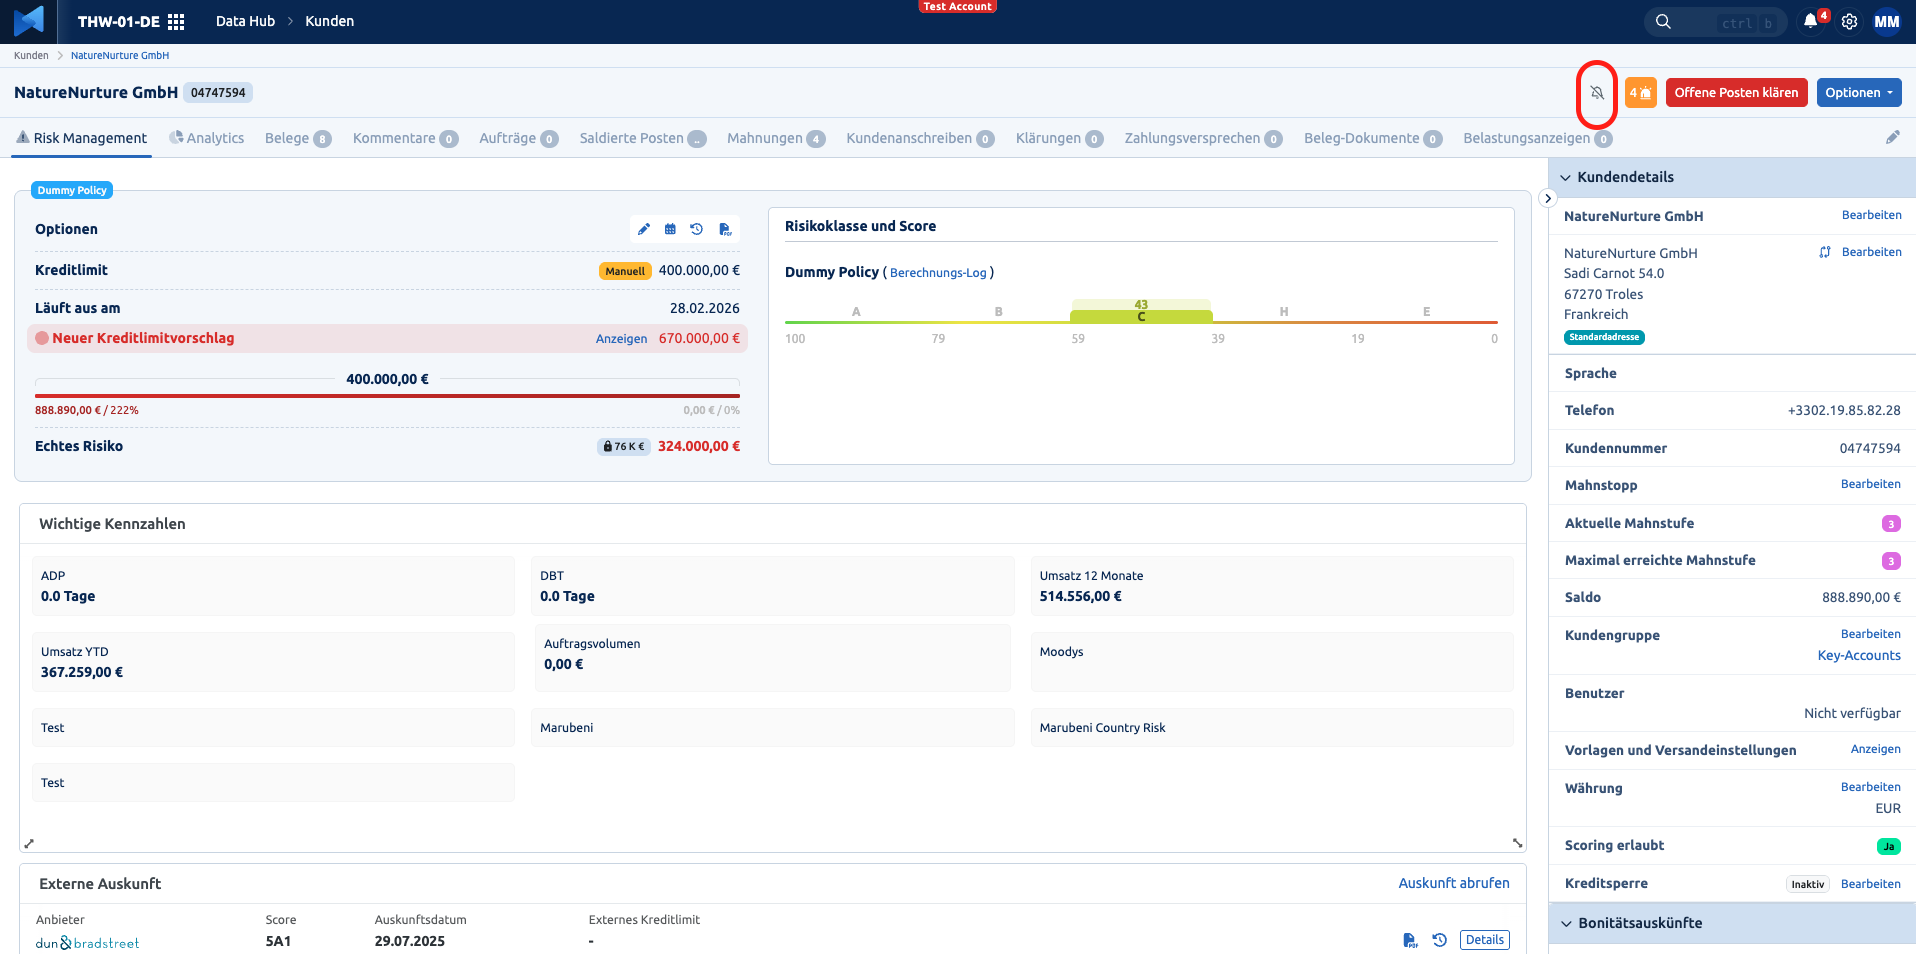
Task: Open the app grid launcher beside THW-01-DE
Action: pos(176,22)
